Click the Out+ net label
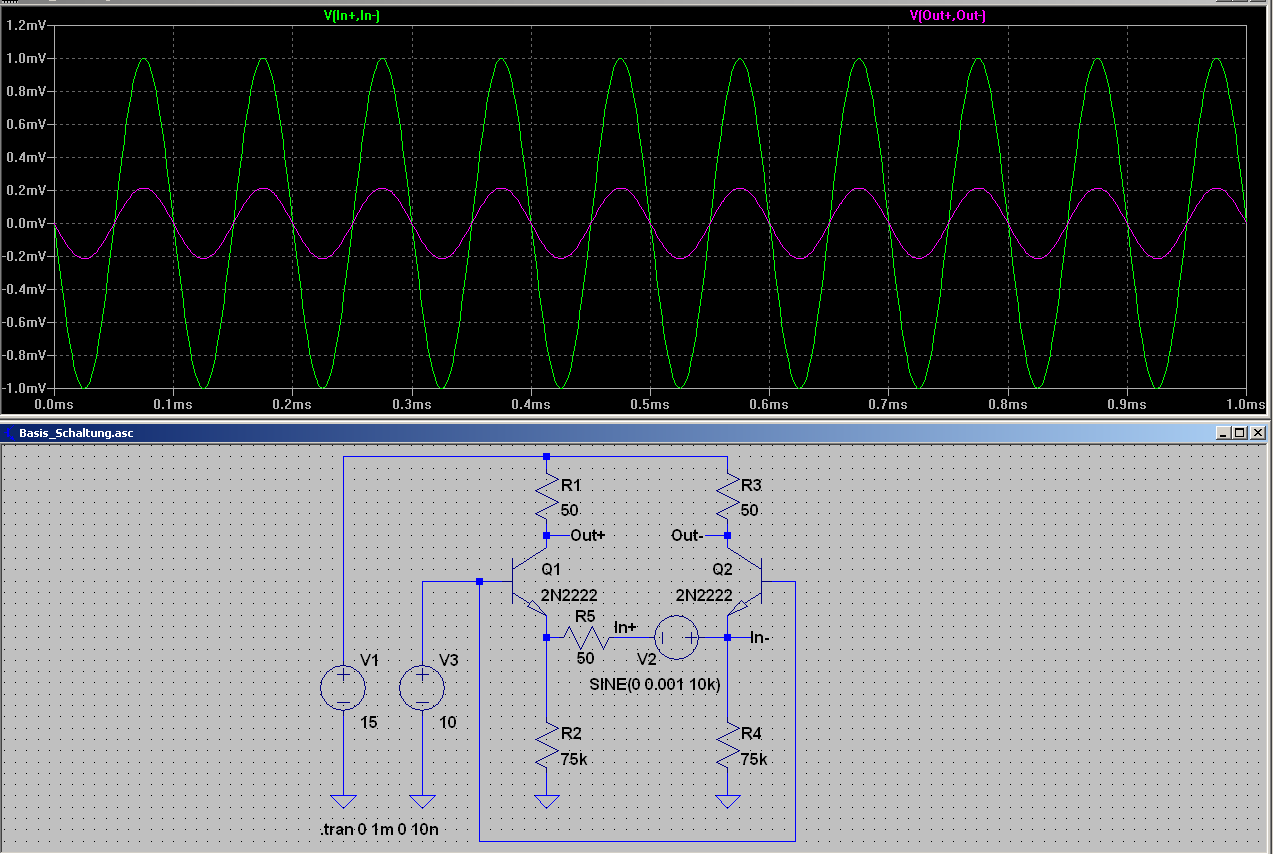The width and height of the screenshot is (1274, 854). click(x=588, y=535)
